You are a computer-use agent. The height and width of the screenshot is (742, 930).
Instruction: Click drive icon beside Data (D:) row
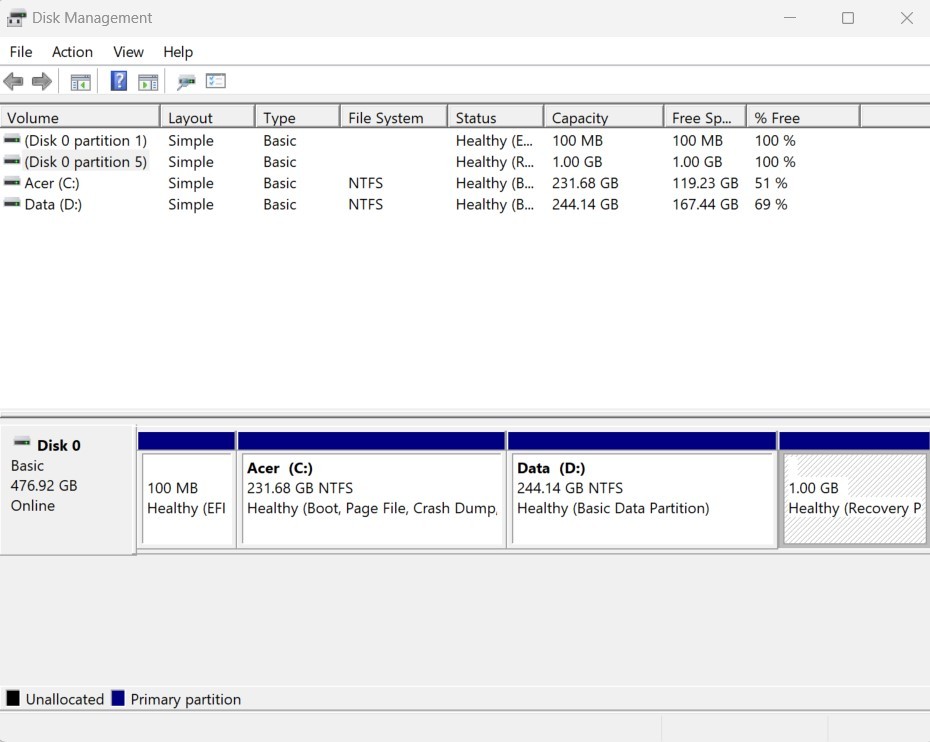[12, 204]
